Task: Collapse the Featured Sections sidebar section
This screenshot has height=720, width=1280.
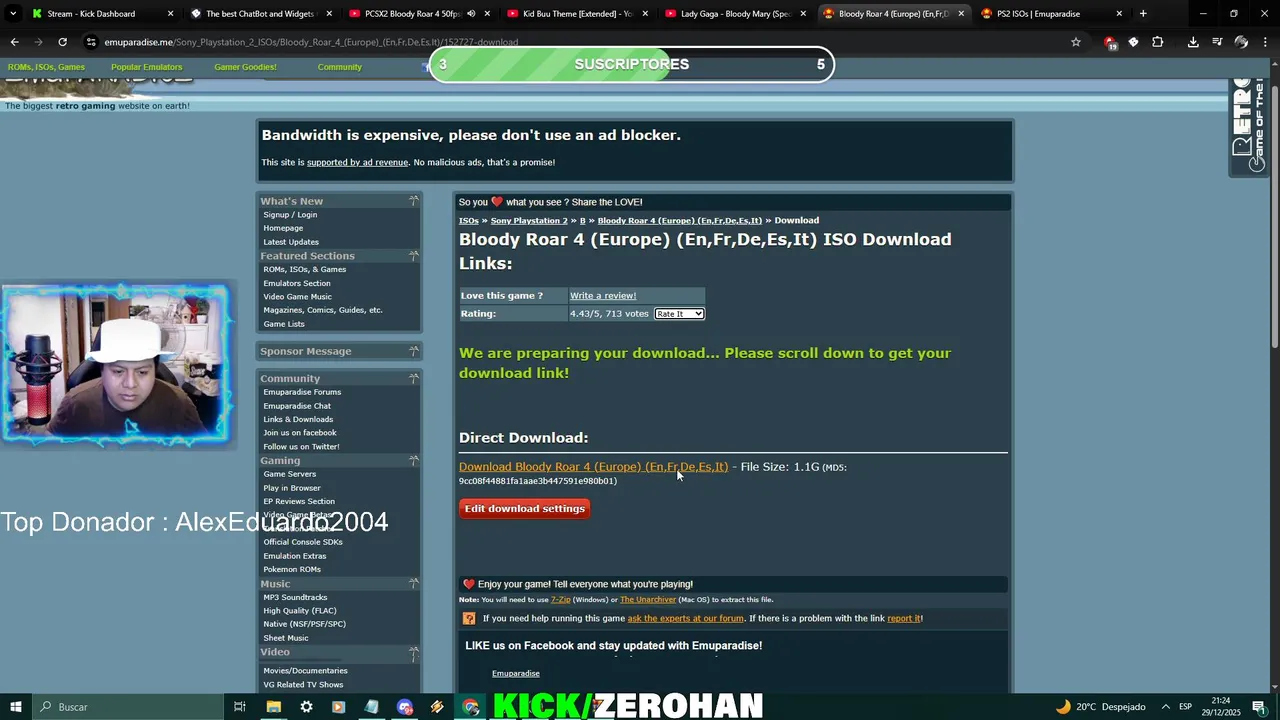Action: tap(414, 256)
